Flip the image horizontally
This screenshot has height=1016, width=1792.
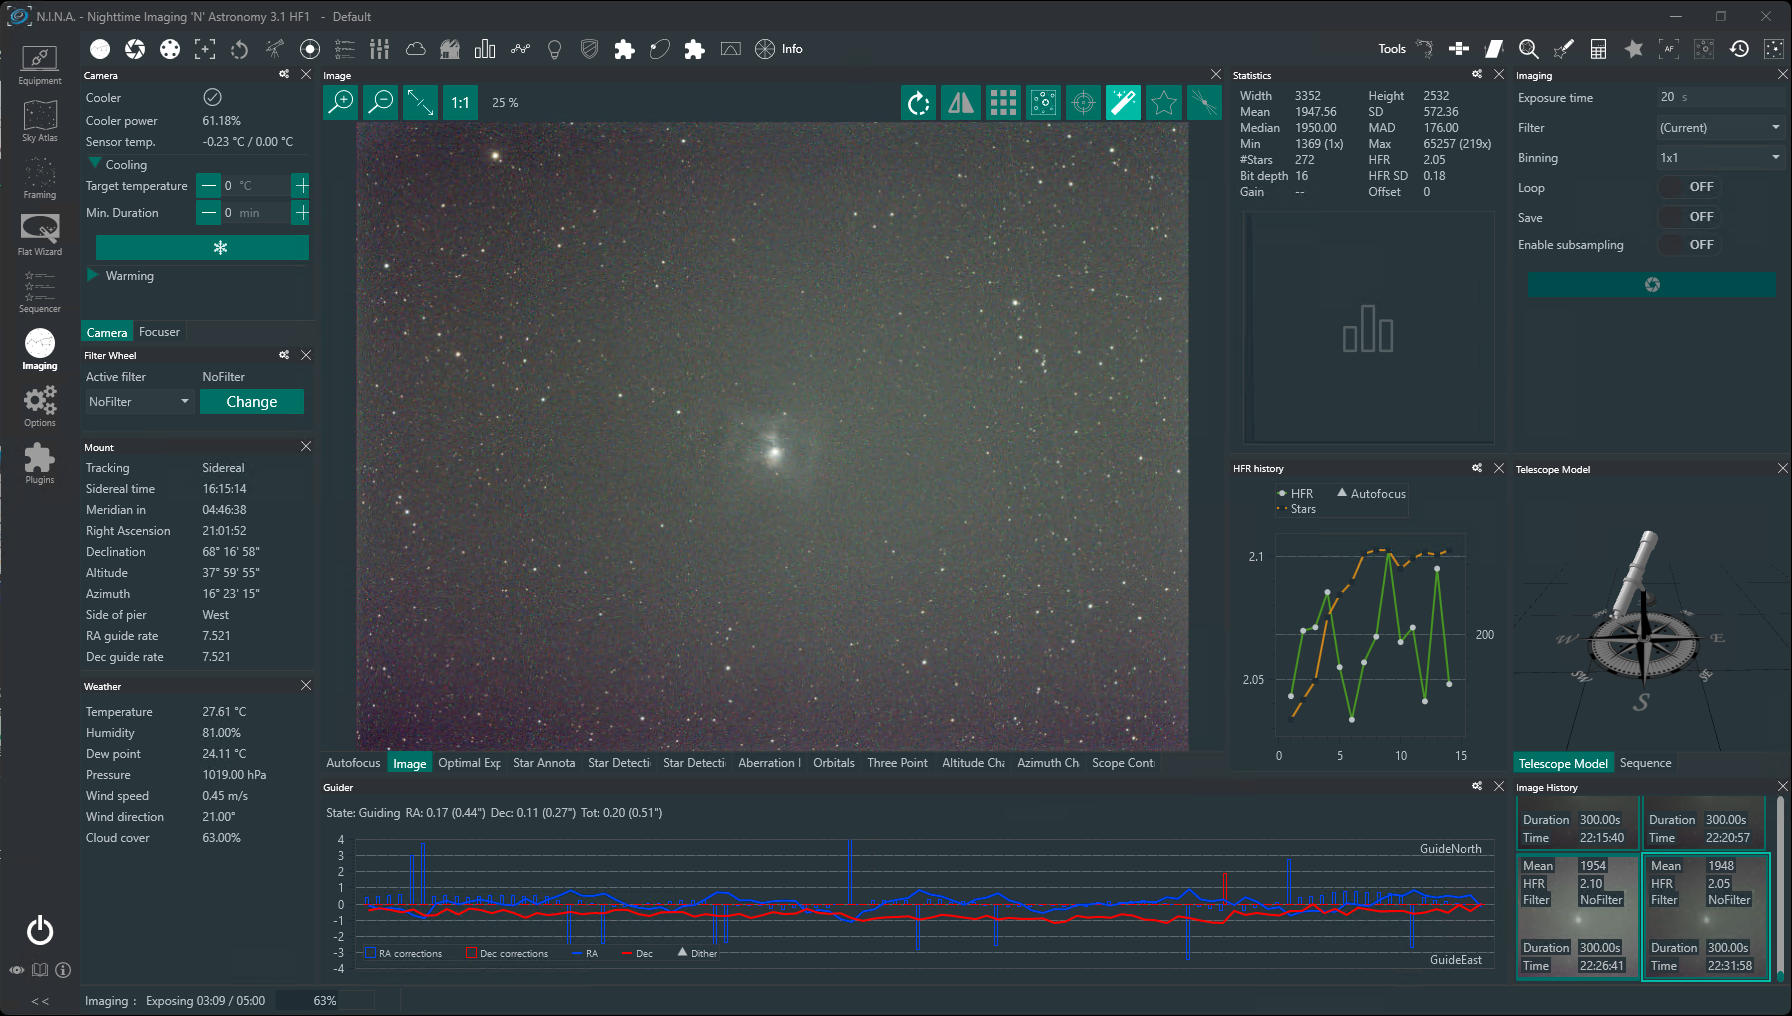[960, 102]
